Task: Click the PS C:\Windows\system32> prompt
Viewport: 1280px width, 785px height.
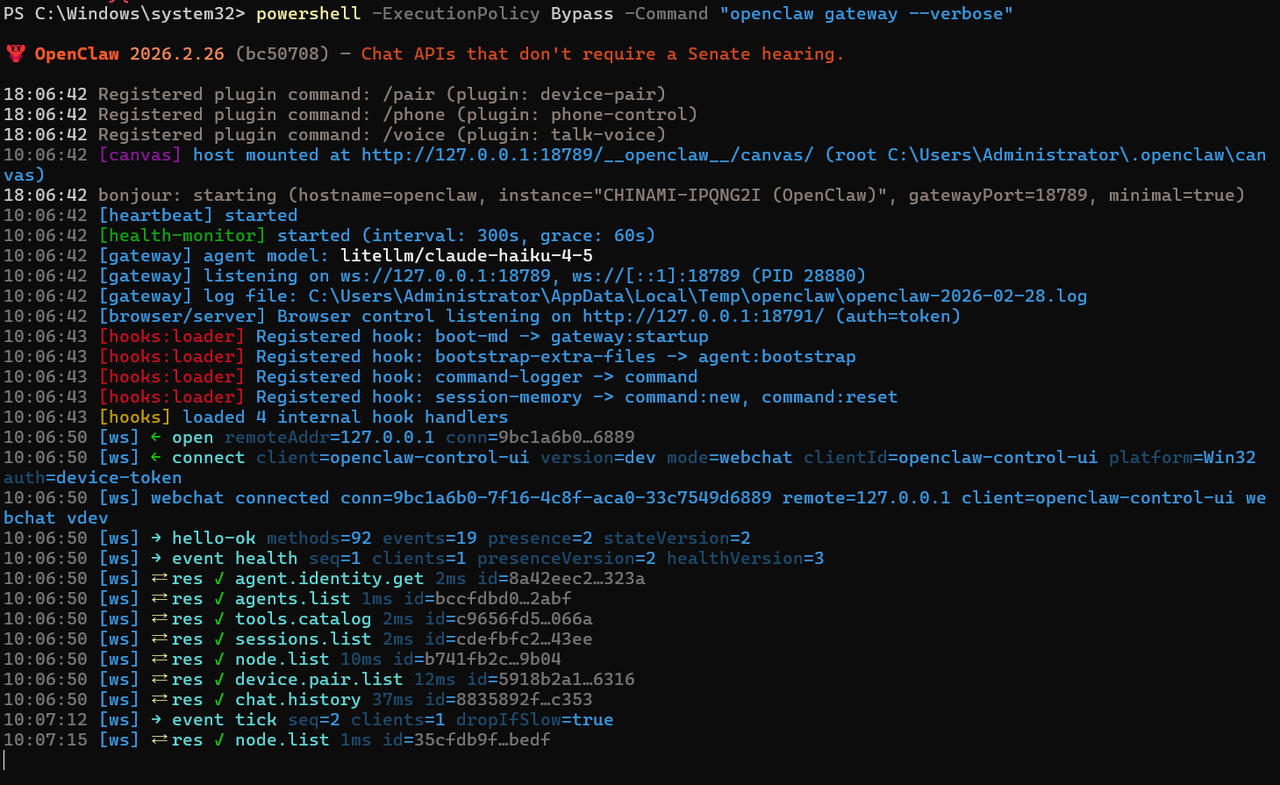Action: coord(125,14)
